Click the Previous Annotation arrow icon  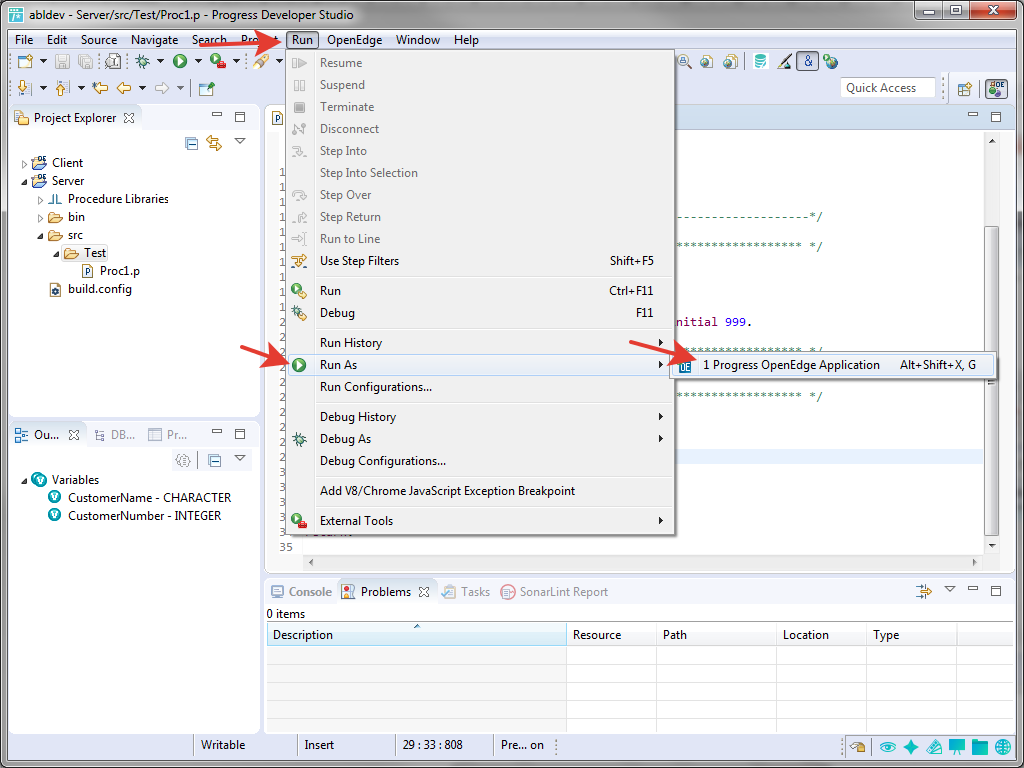click(x=63, y=88)
